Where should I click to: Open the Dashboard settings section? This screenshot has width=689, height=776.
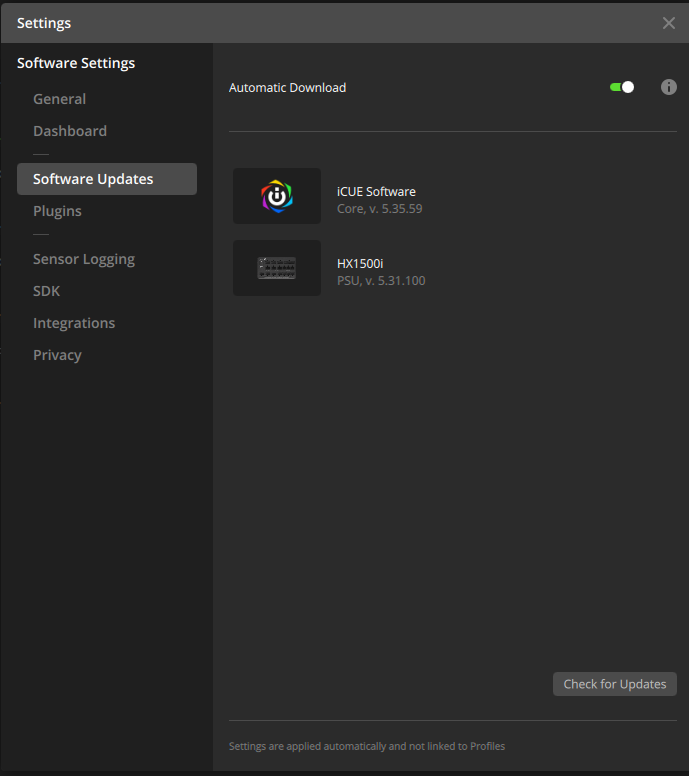(x=70, y=131)
